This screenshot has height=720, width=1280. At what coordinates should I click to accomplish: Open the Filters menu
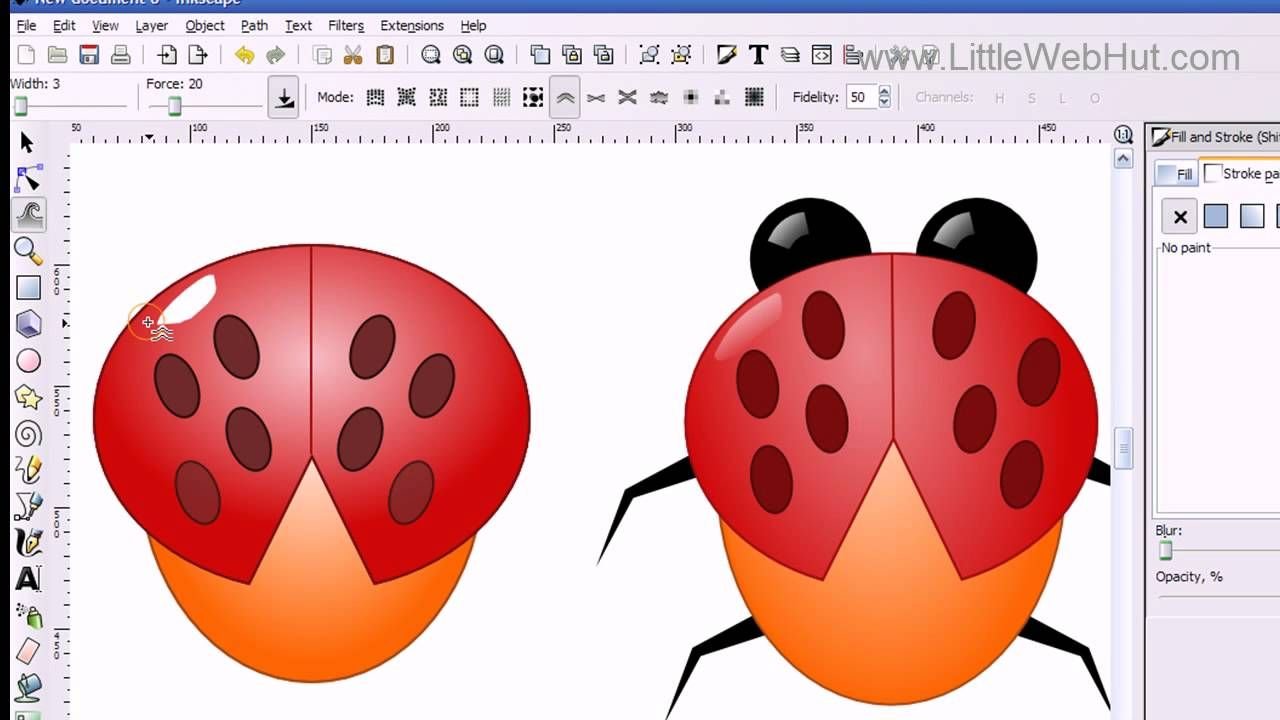346,25
